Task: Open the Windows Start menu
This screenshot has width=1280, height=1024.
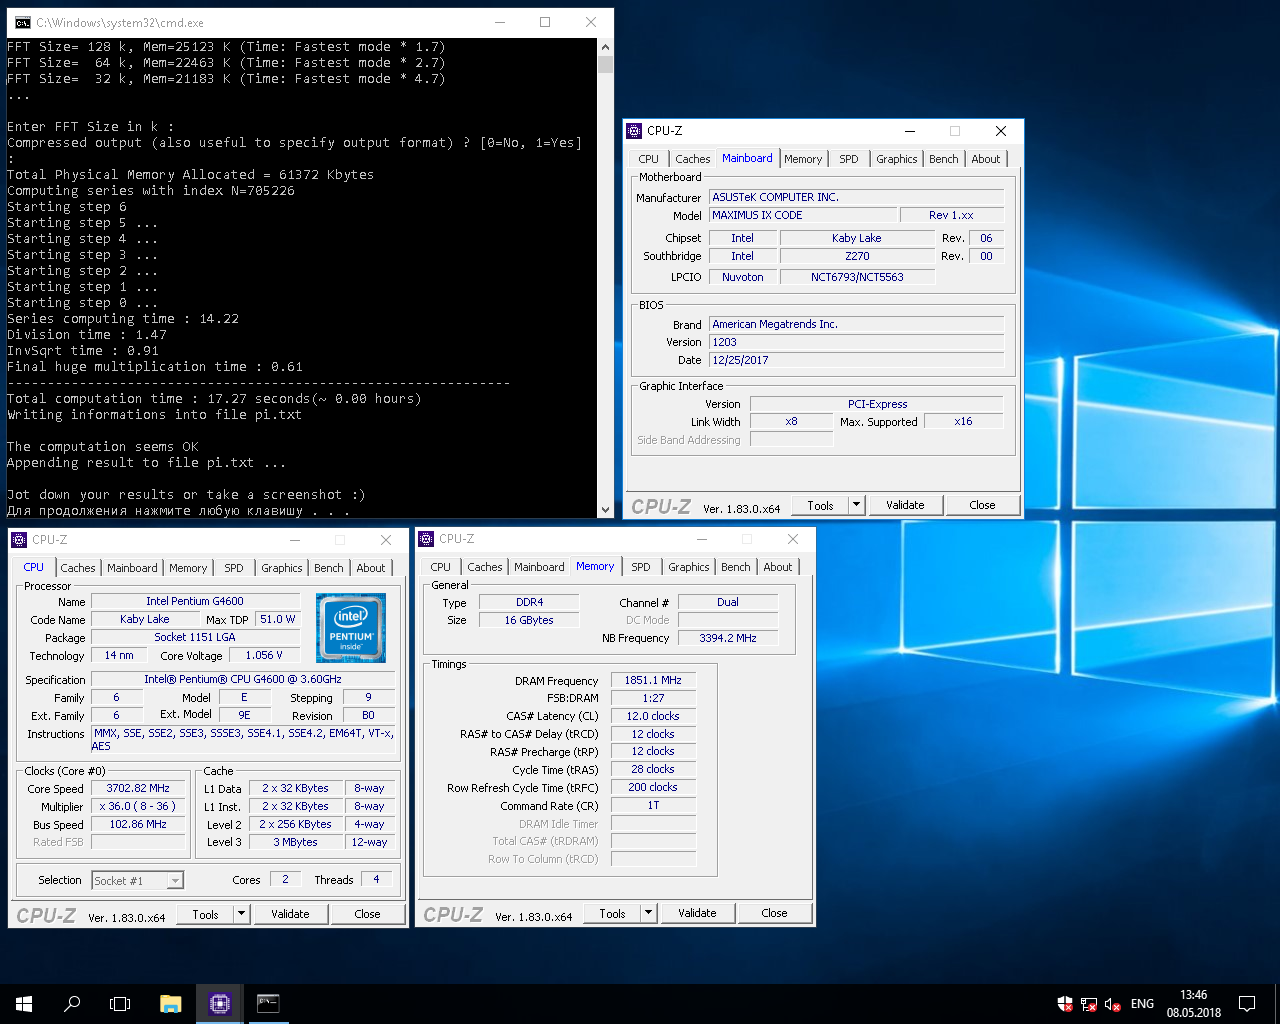Action: (24, 1003)
